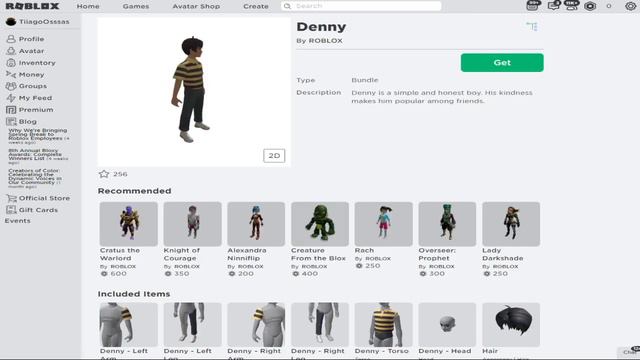Open Avatar icon in sidebar
The height and width of the screenshot is (360, 640).
pyautogui.click(x=11, y=51)
